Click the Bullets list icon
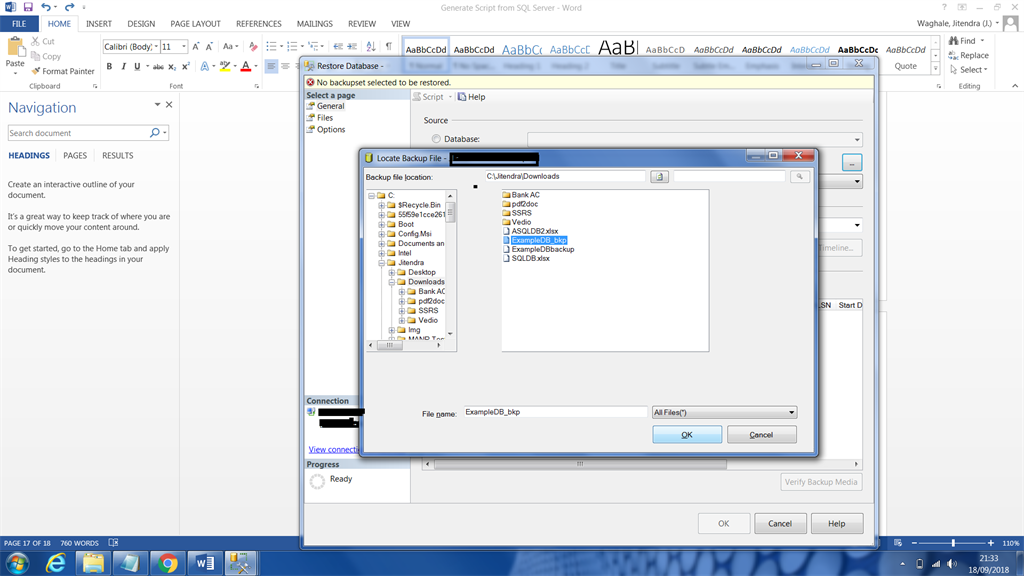Image resolution: width=1024 pixels, height=576 pixels. 271,46
